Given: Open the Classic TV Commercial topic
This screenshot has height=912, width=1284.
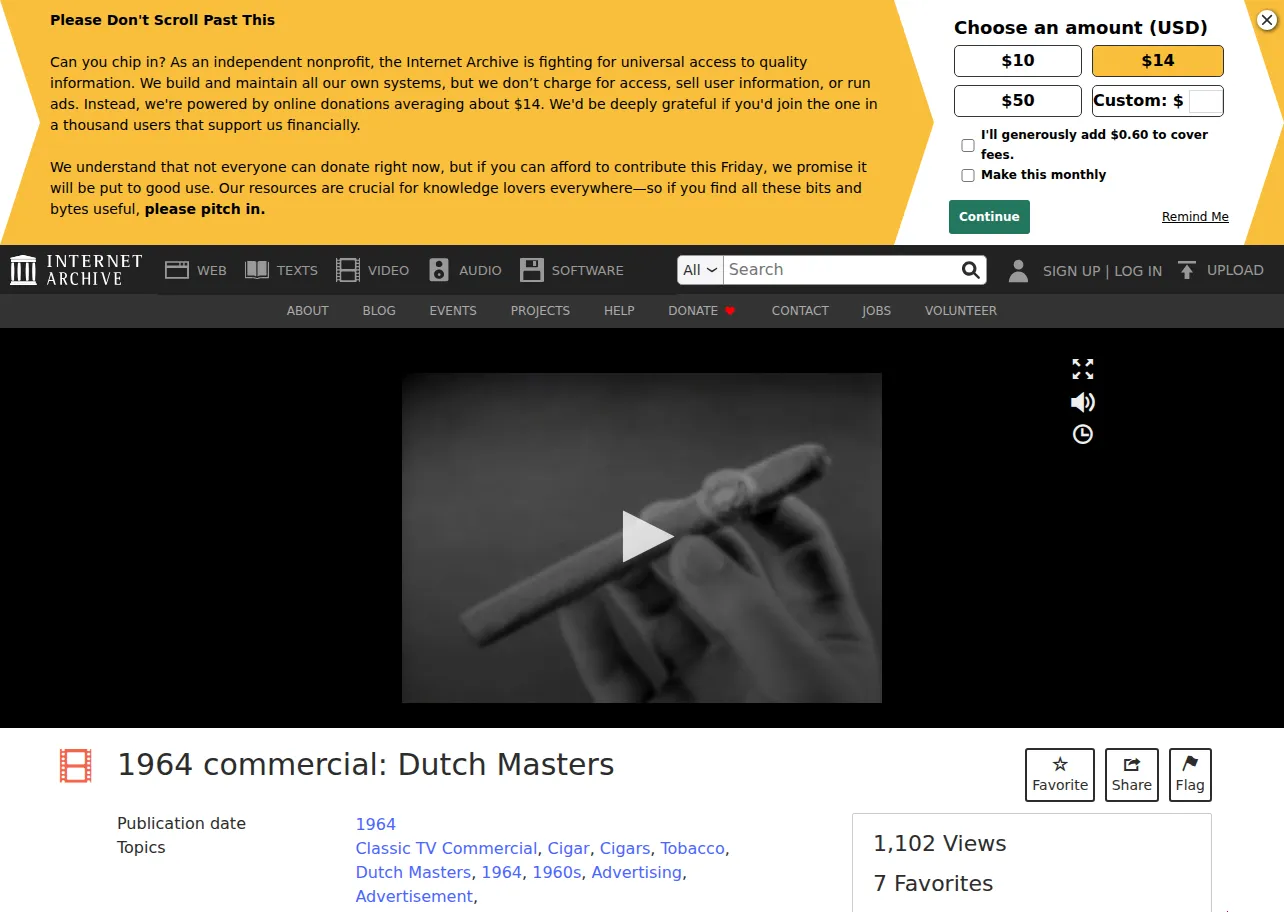Looking at the screenshot, I should point(446,848).
